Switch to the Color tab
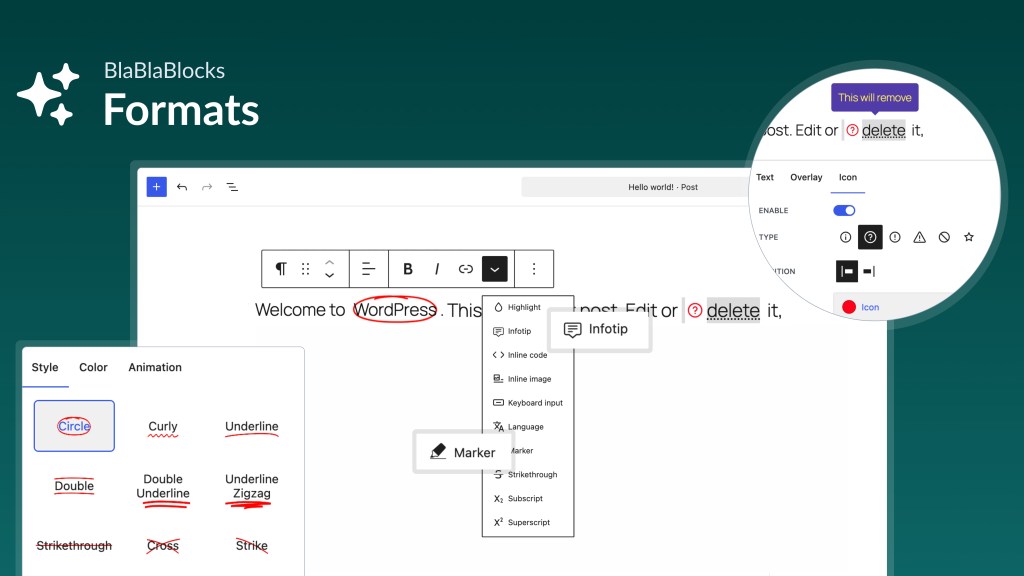The height and width of the screenshot is (576, 1024). (x=93, y=367)
